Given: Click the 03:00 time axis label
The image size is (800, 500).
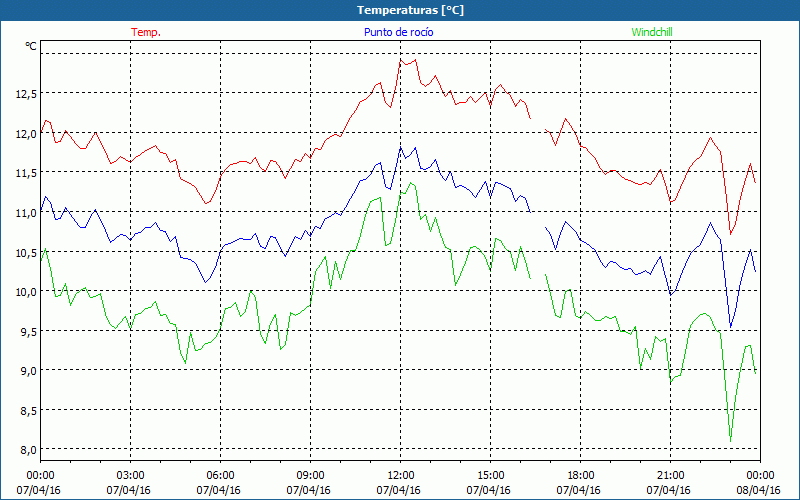Looking at the screenshot, I should 131,476.
